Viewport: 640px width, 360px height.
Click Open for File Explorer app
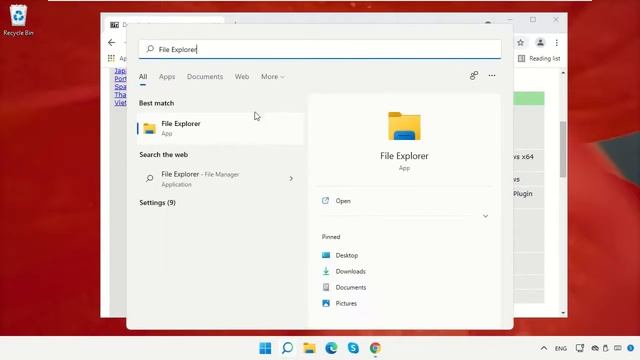coord(343,201)
